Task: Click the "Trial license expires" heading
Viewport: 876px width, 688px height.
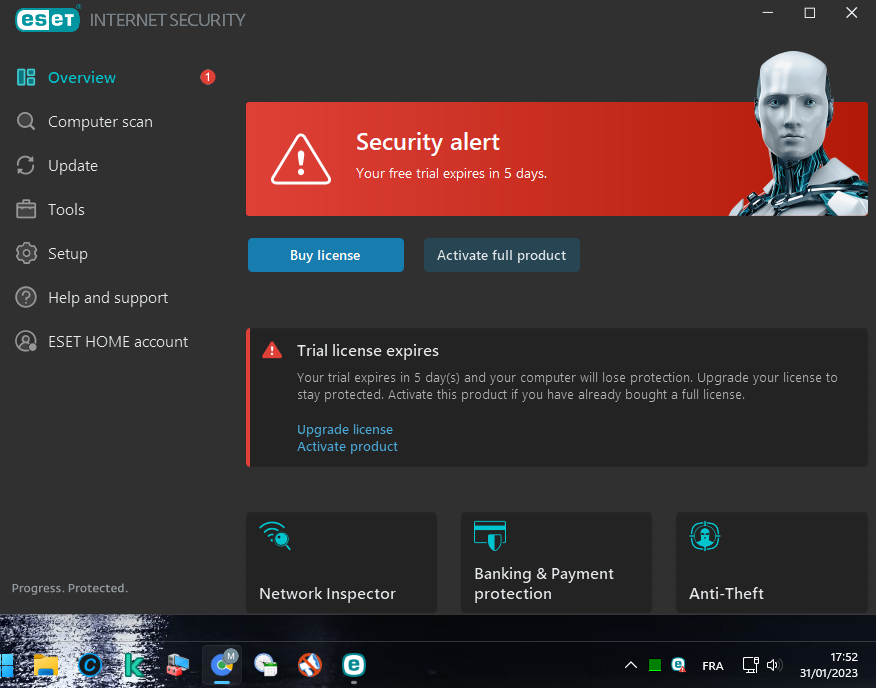Action: pyautogui.click(x=368, y=350)
